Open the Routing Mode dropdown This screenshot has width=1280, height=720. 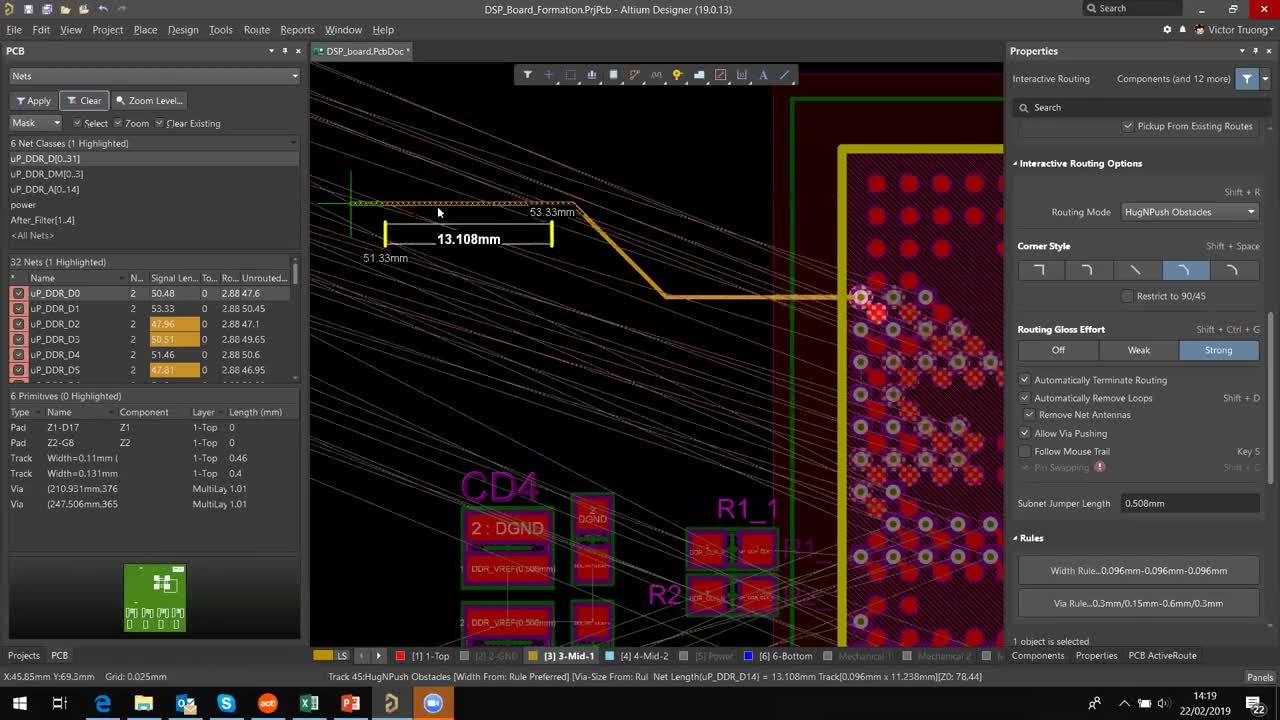tap(1189, 212)
